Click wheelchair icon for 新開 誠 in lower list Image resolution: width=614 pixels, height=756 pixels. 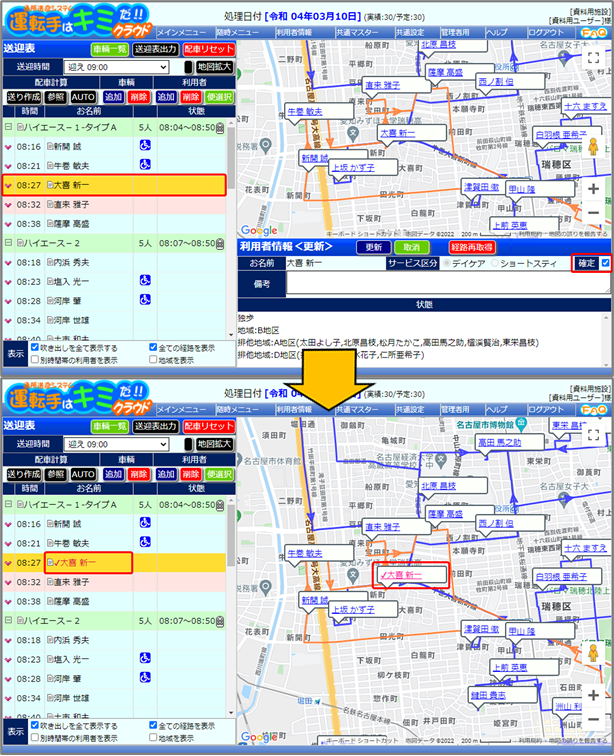[x=145, y=523]
